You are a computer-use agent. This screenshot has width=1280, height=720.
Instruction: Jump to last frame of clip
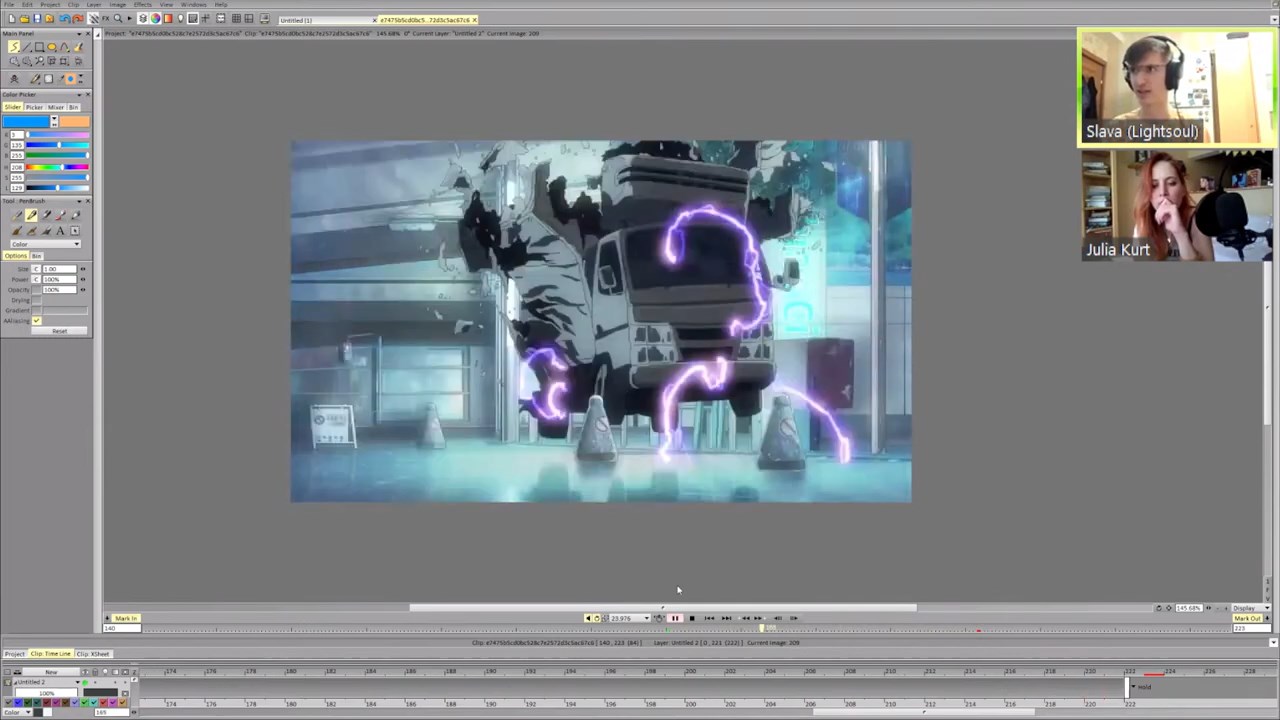tap(726, 618)
